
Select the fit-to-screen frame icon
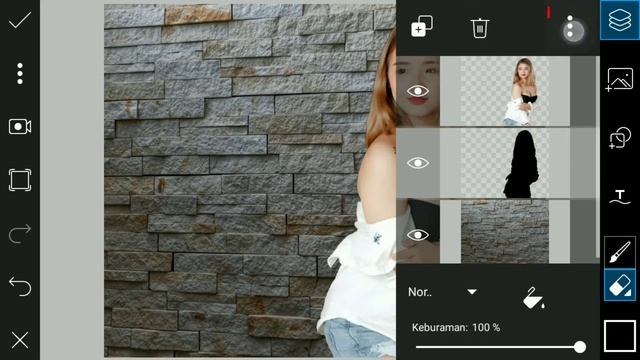pyautogui.click(x=20, y=180)
